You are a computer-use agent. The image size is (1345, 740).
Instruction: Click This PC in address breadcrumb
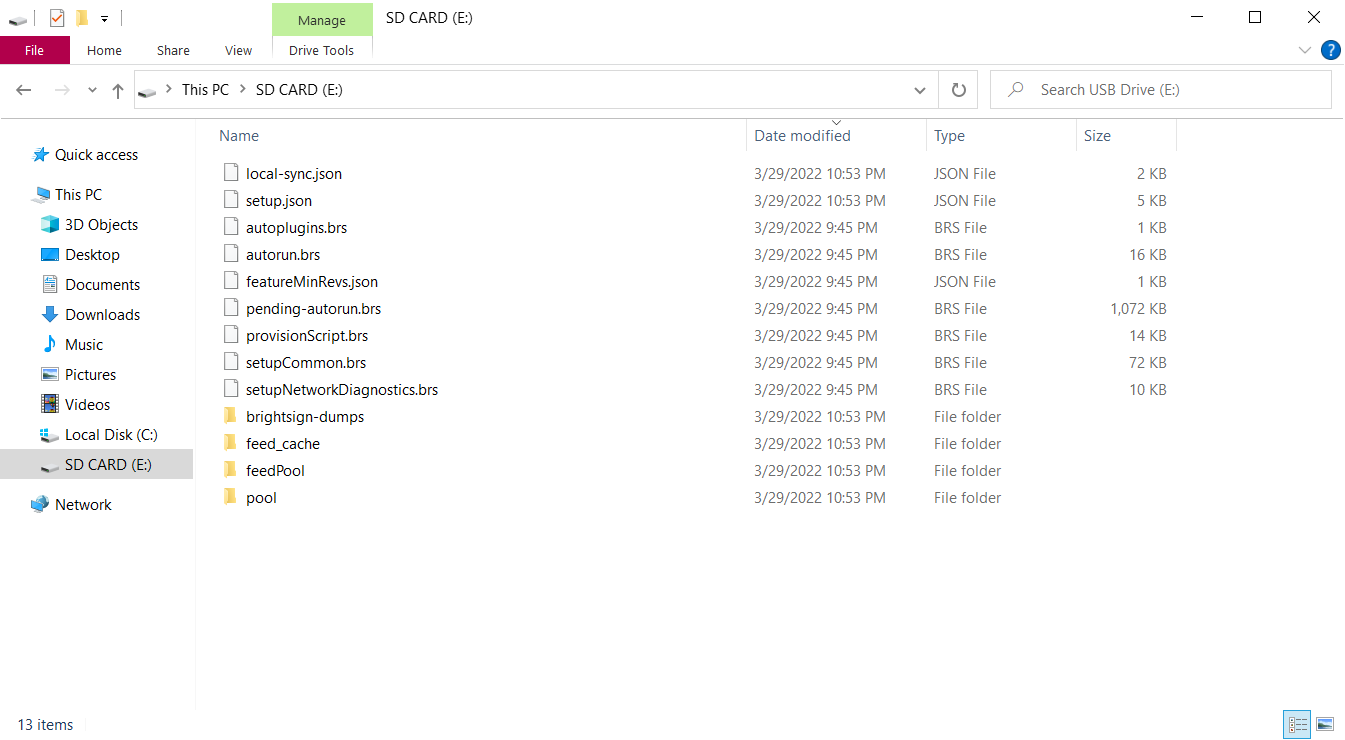[205, 90]
